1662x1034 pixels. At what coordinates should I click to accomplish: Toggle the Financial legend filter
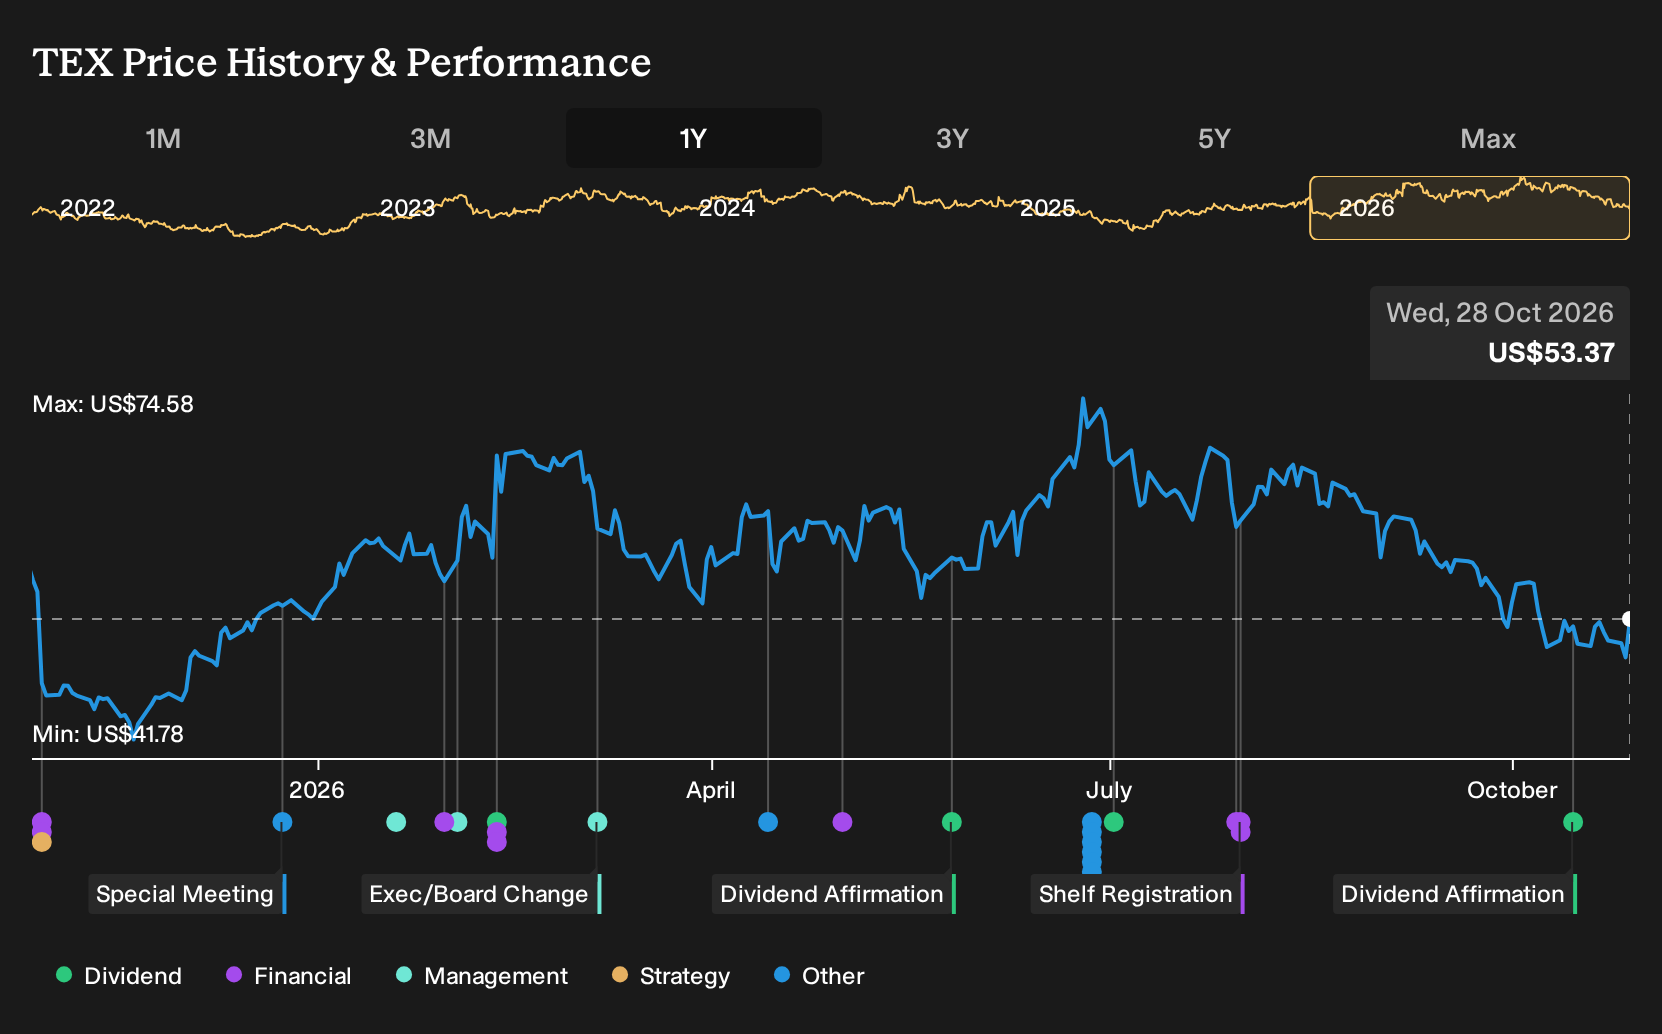(x=289, y=976)
